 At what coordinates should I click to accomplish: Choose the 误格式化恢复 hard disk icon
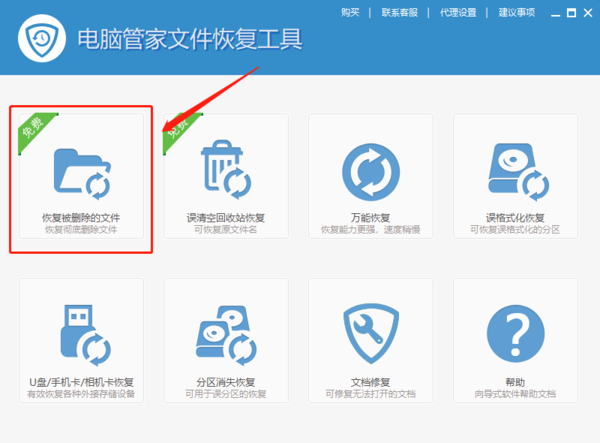click(x=518, y=172)
